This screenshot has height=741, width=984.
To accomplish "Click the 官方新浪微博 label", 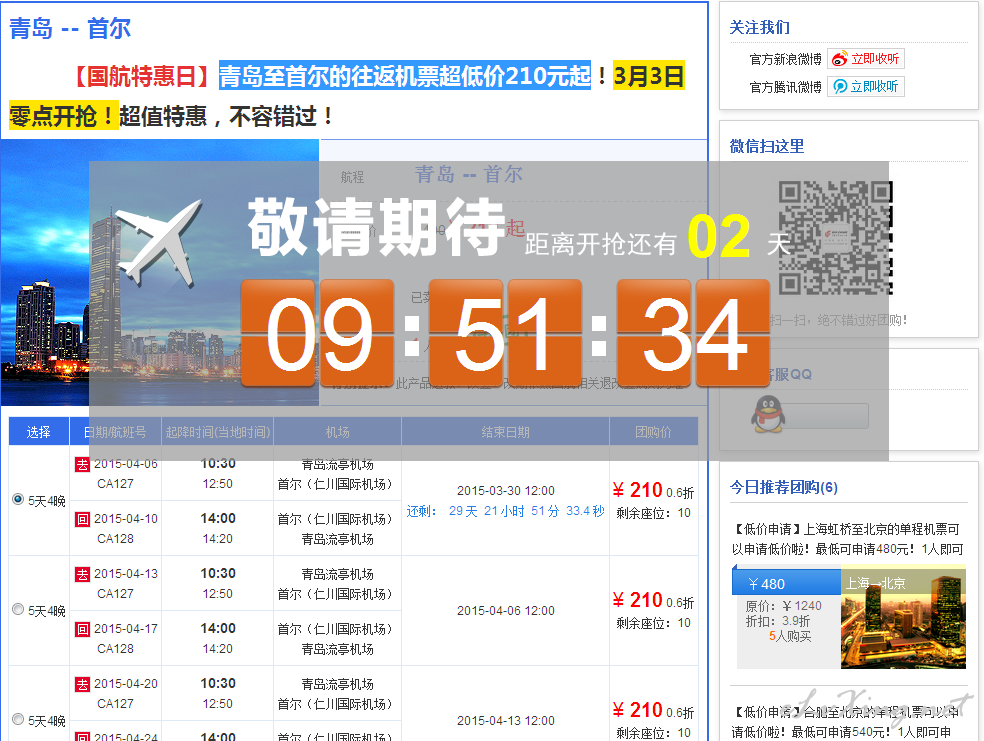I will tap(785, 60).
